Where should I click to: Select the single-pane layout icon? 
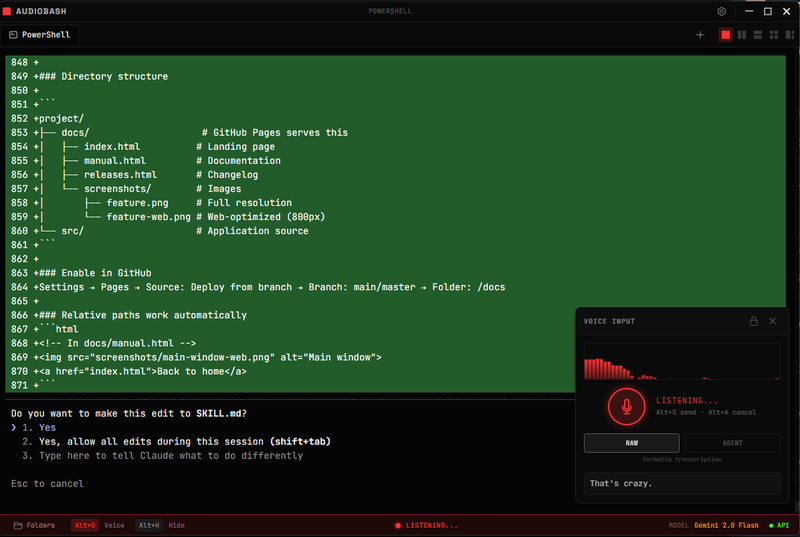[x=725, y=35]
